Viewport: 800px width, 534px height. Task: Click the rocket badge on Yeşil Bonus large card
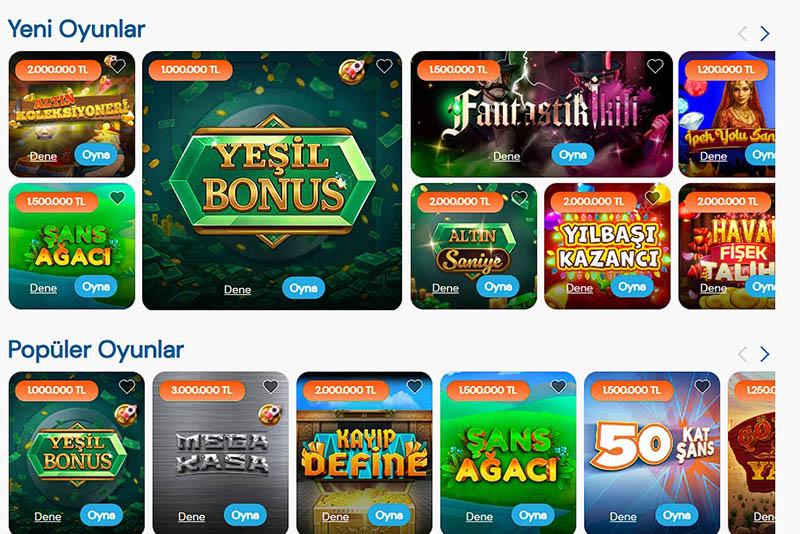point(352,71)
